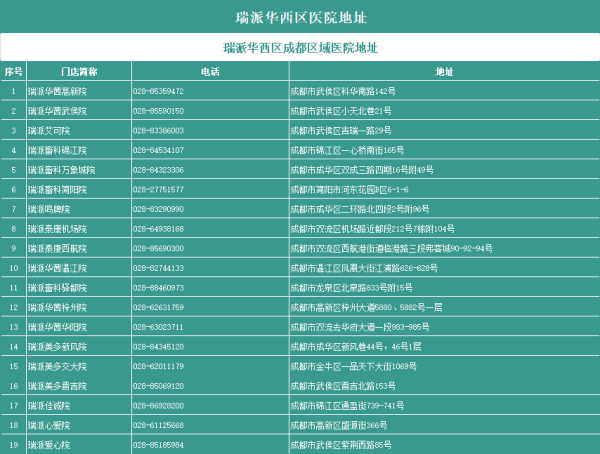Click address 成都市成华区双成三路四期16号附49号
600x454 pixels.
(362, 170)
